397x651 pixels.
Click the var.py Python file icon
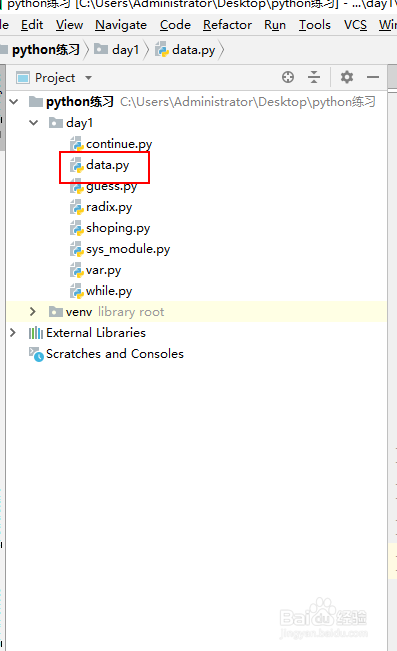(x=77, y=270)
